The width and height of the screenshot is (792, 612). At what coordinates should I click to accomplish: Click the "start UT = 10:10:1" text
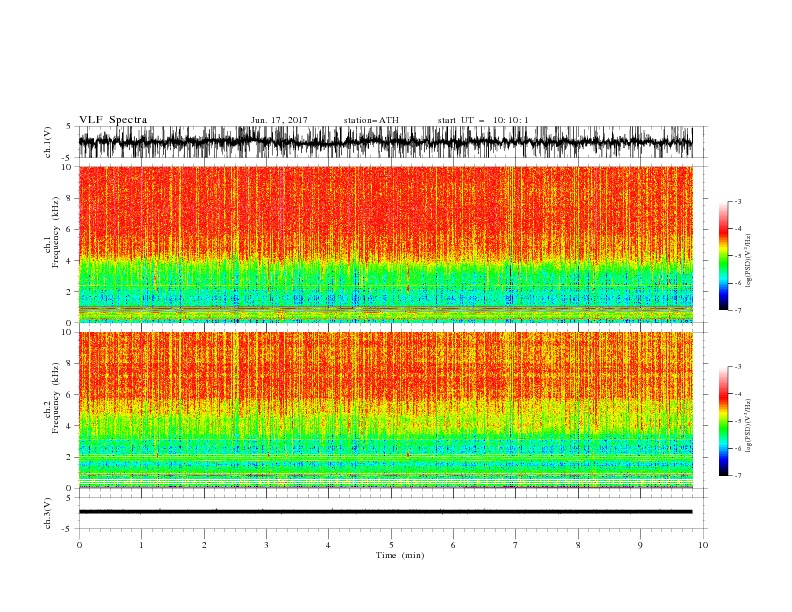coord(483,120)
